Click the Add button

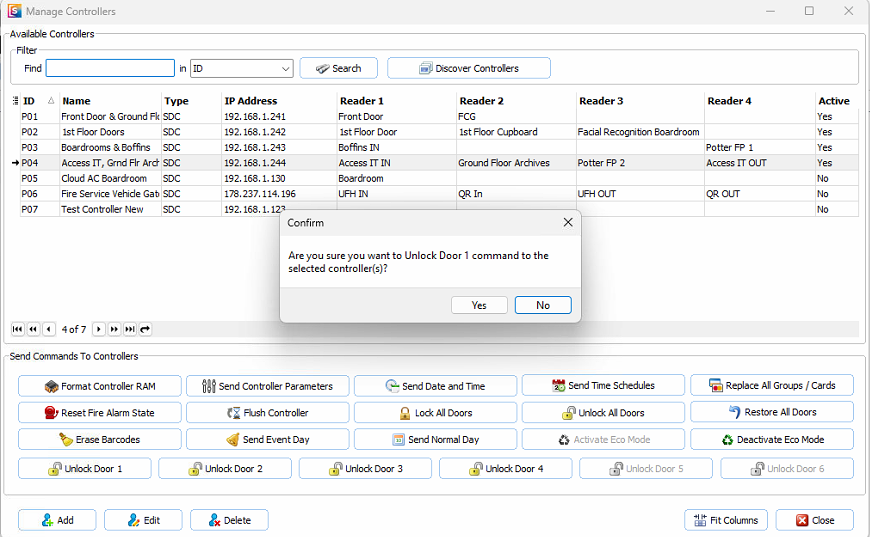(x=57, y=520)
